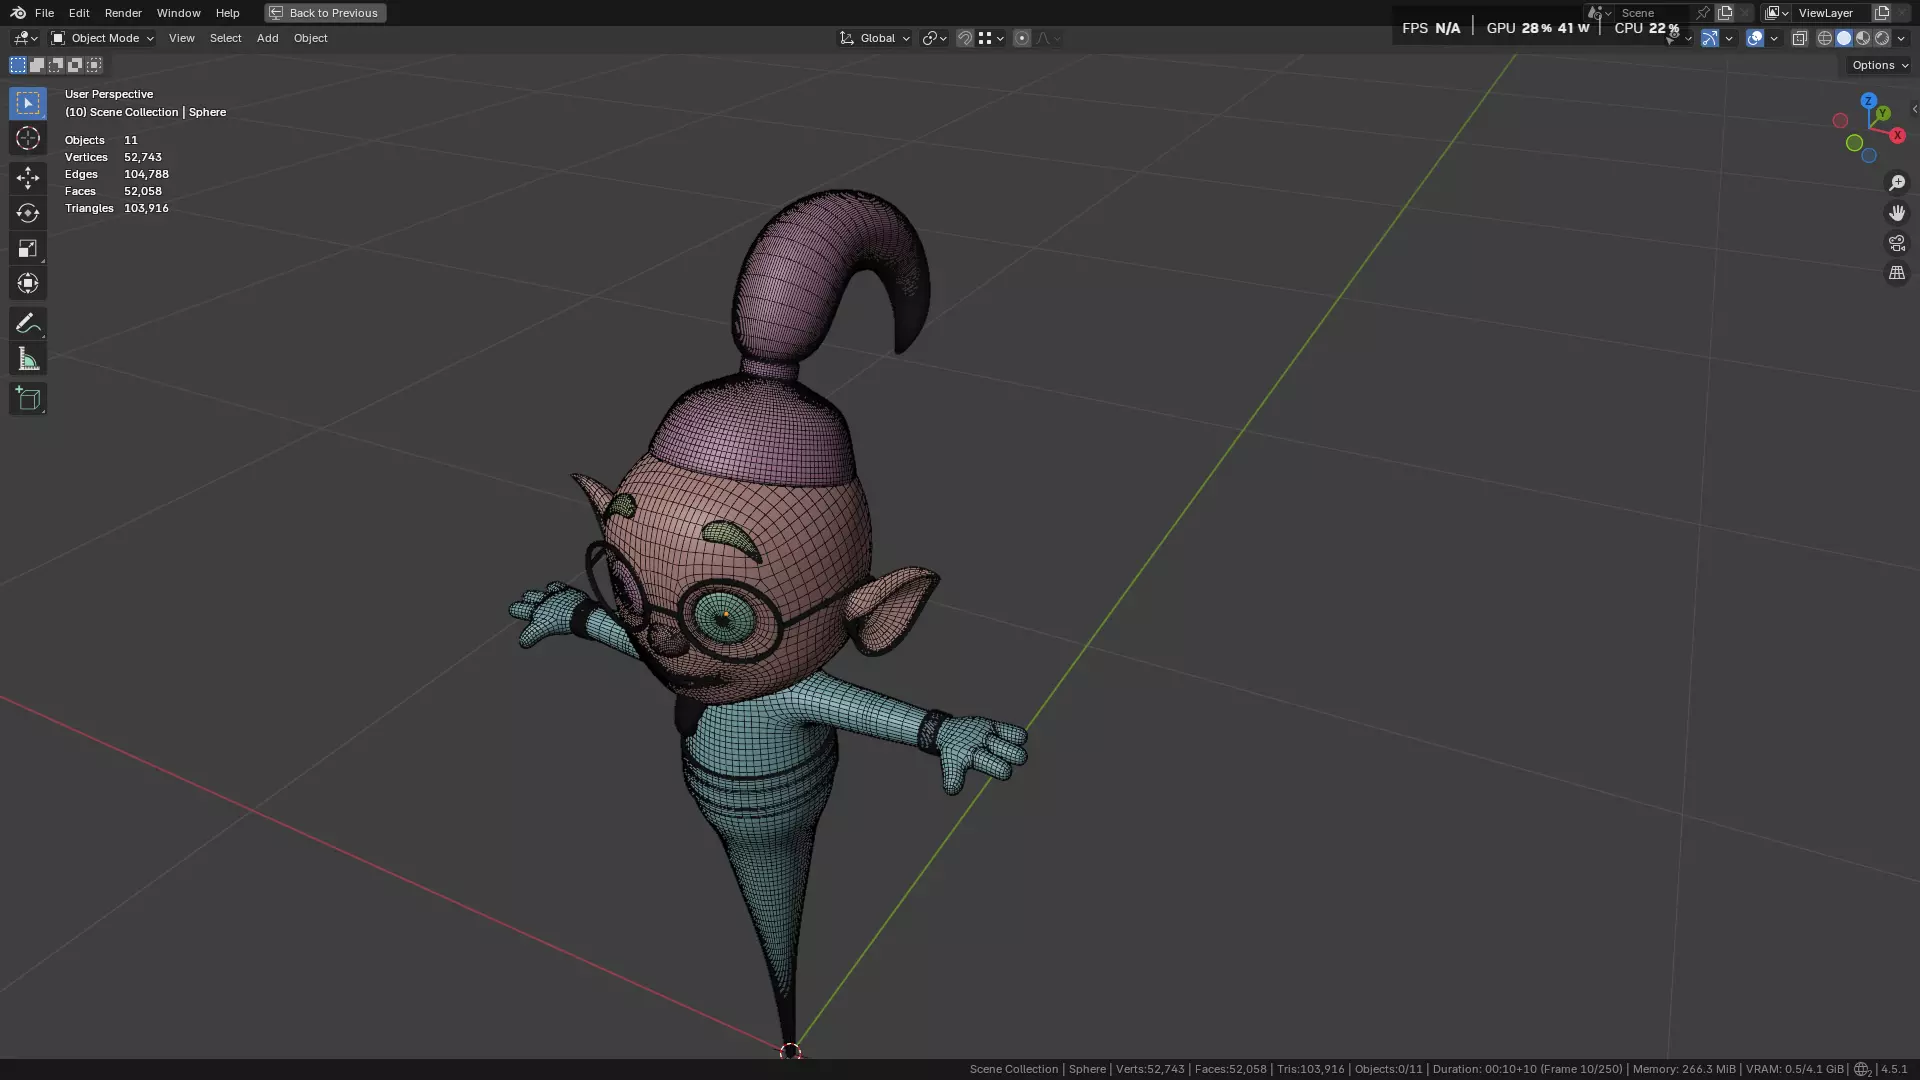Image resolution: width=1920 pixels, height=1080 pixels.
Task: Open the viewport Select menu
Action: click(225, 38)
